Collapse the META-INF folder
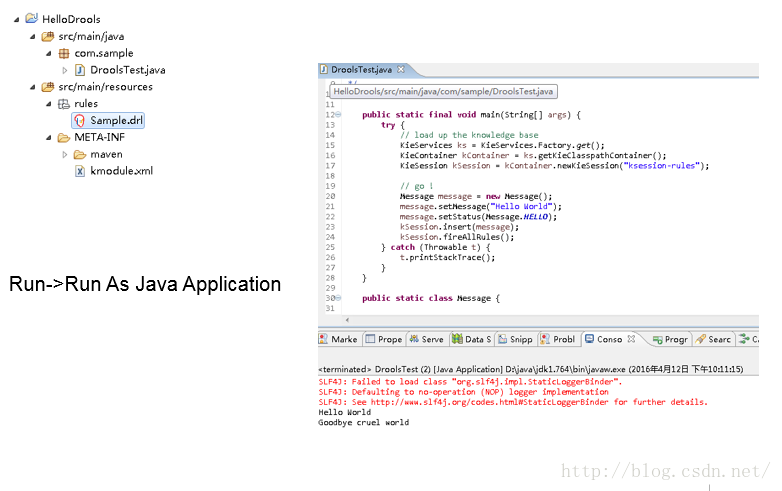782x491 pixels. (48, 138)
